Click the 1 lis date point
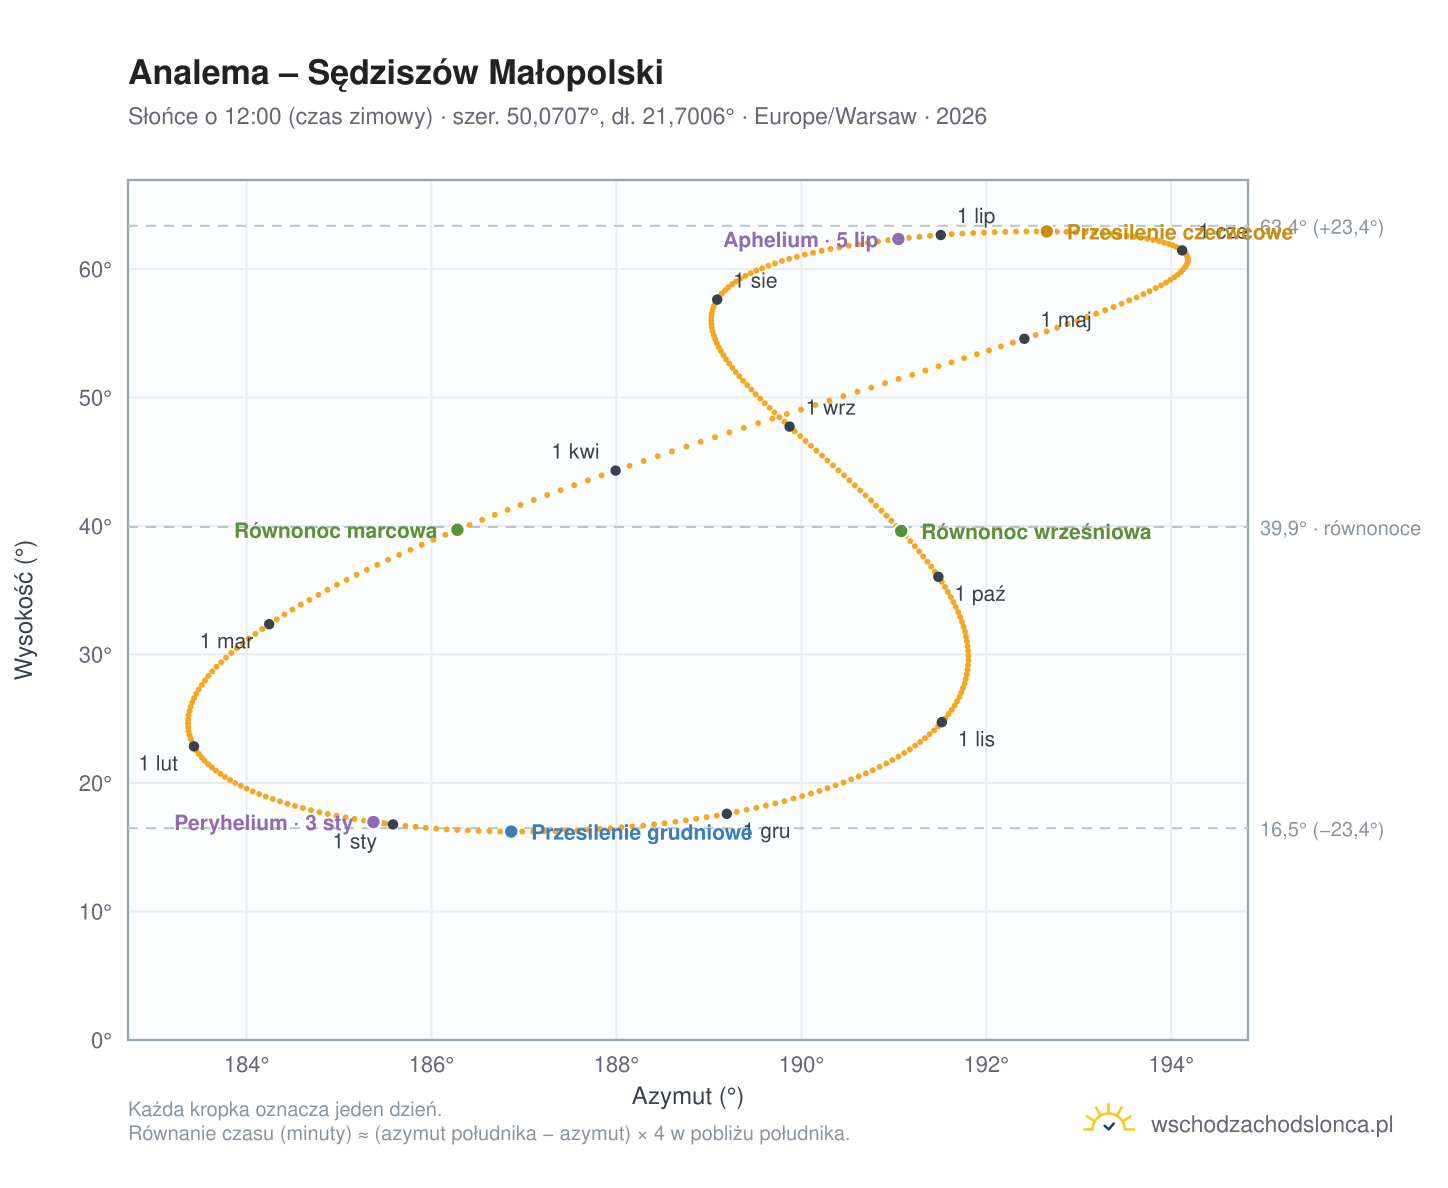The width and height of the screenshot is (1448, 1188). 941,722
